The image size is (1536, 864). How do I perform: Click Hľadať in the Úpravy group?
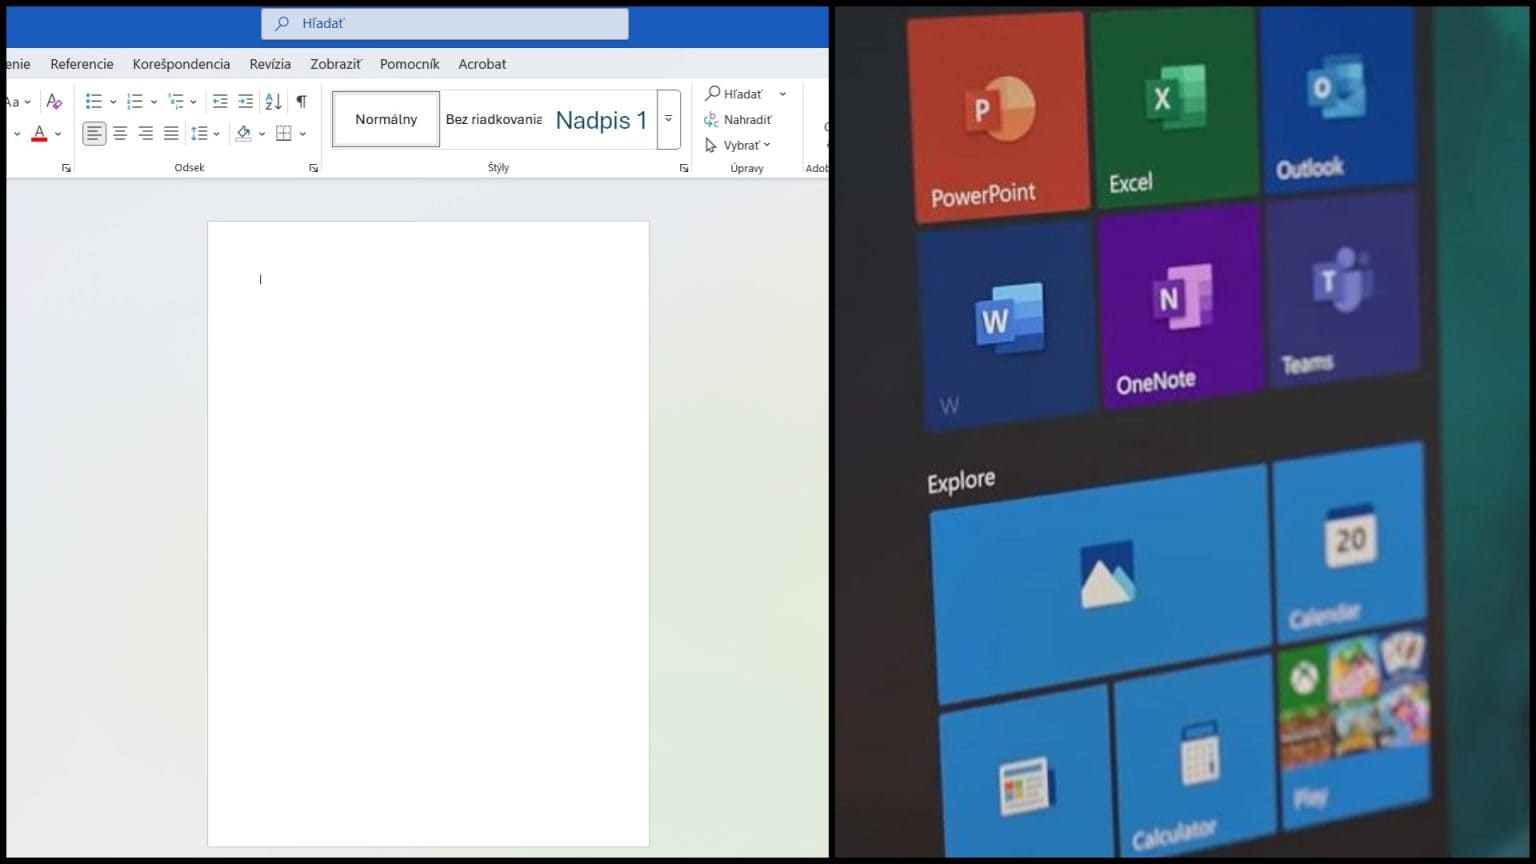click(734, 94)
